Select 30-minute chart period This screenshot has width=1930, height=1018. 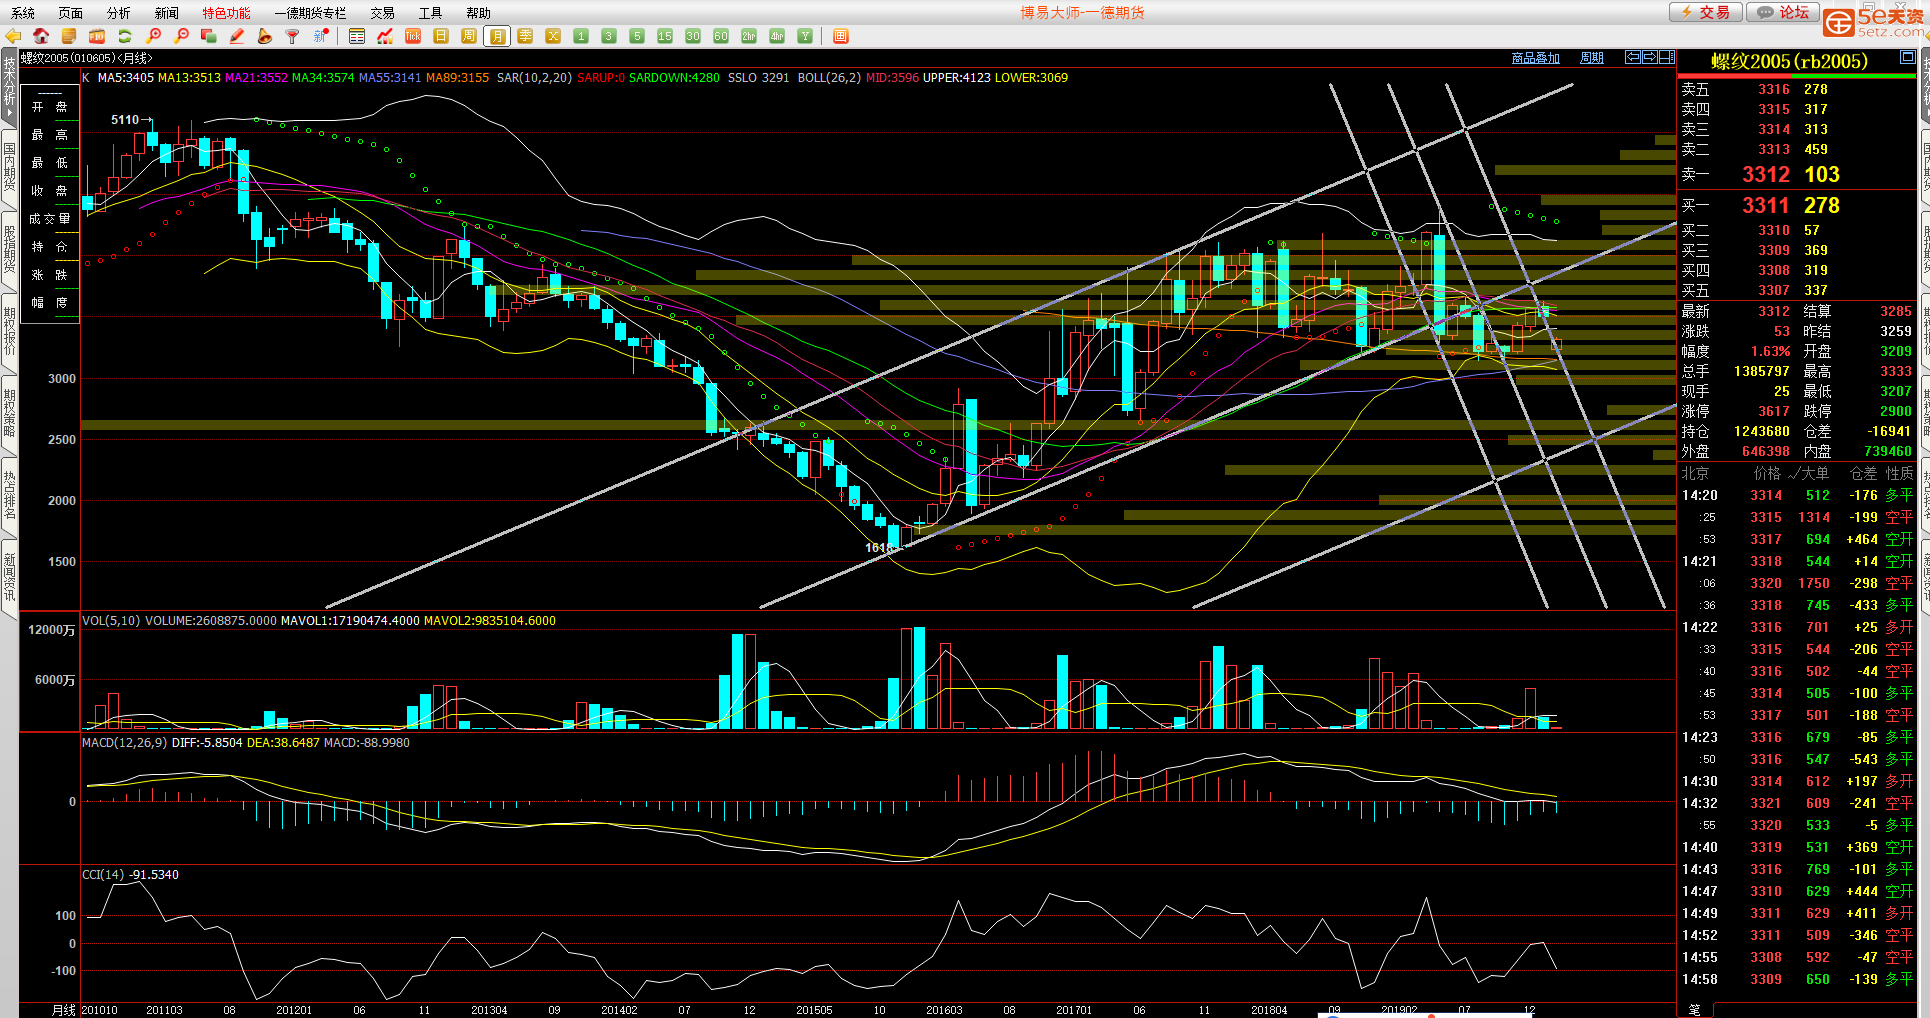click(x=693, y=36)
